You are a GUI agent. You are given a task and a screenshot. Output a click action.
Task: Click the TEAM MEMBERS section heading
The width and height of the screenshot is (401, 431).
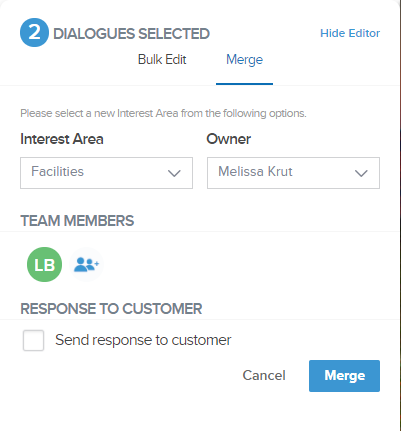tap(77, 221)
